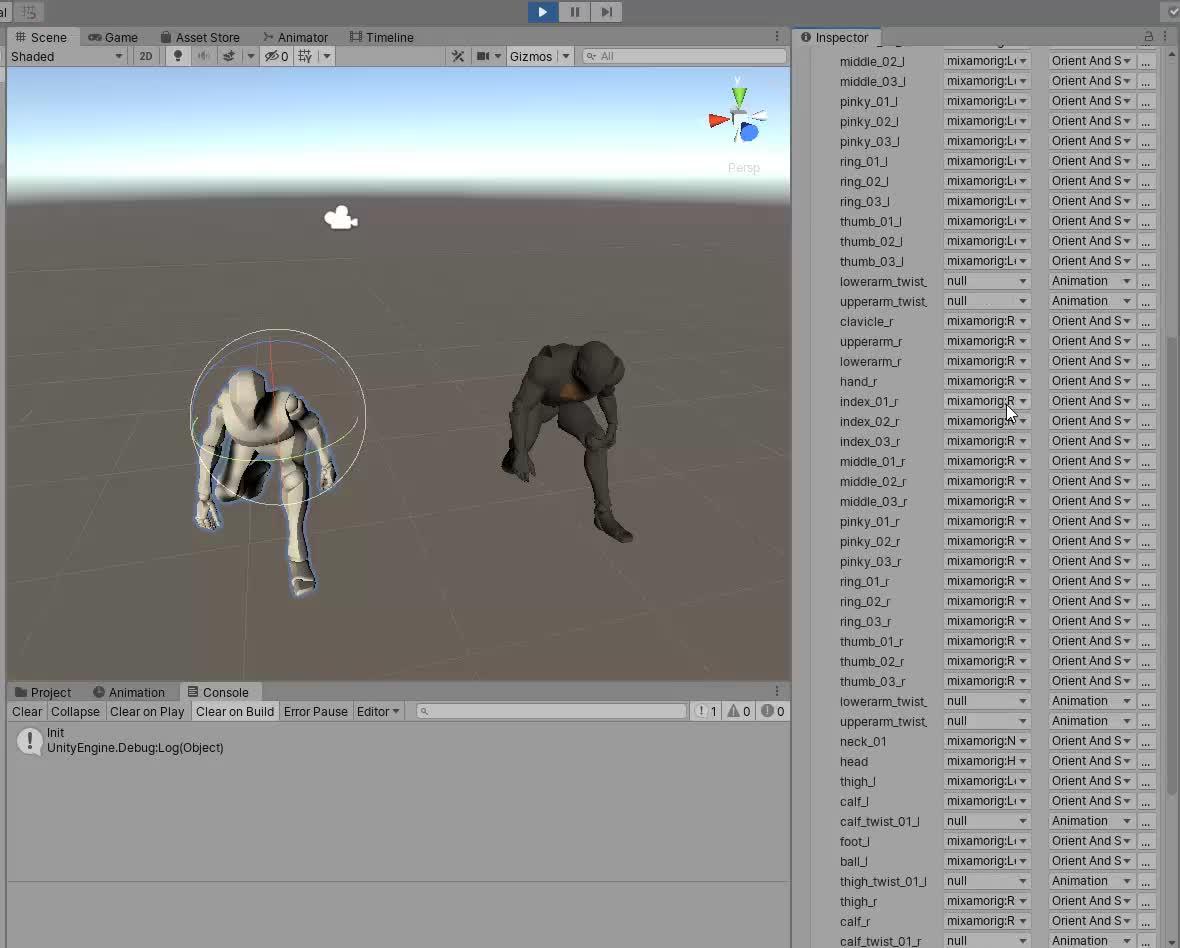
Task: Open bone dropdown for thigh_r
Action: [x=987, y=901]
